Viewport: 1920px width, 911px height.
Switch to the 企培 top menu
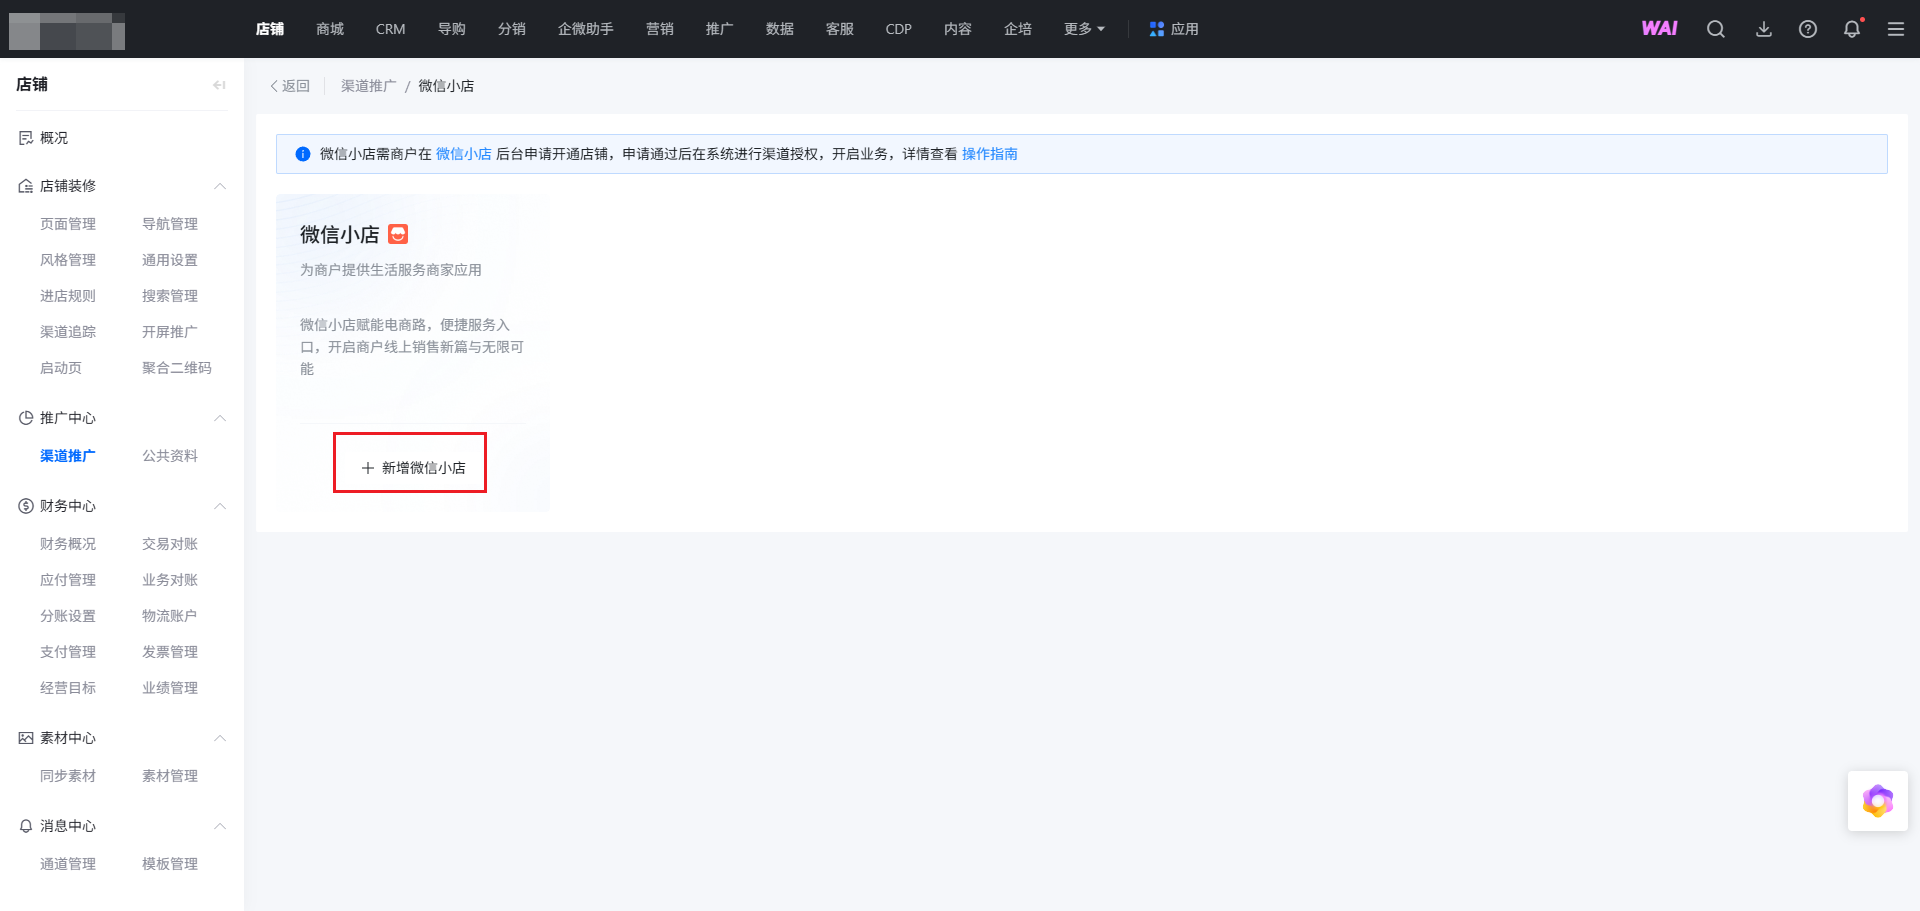pos(1018,29)
